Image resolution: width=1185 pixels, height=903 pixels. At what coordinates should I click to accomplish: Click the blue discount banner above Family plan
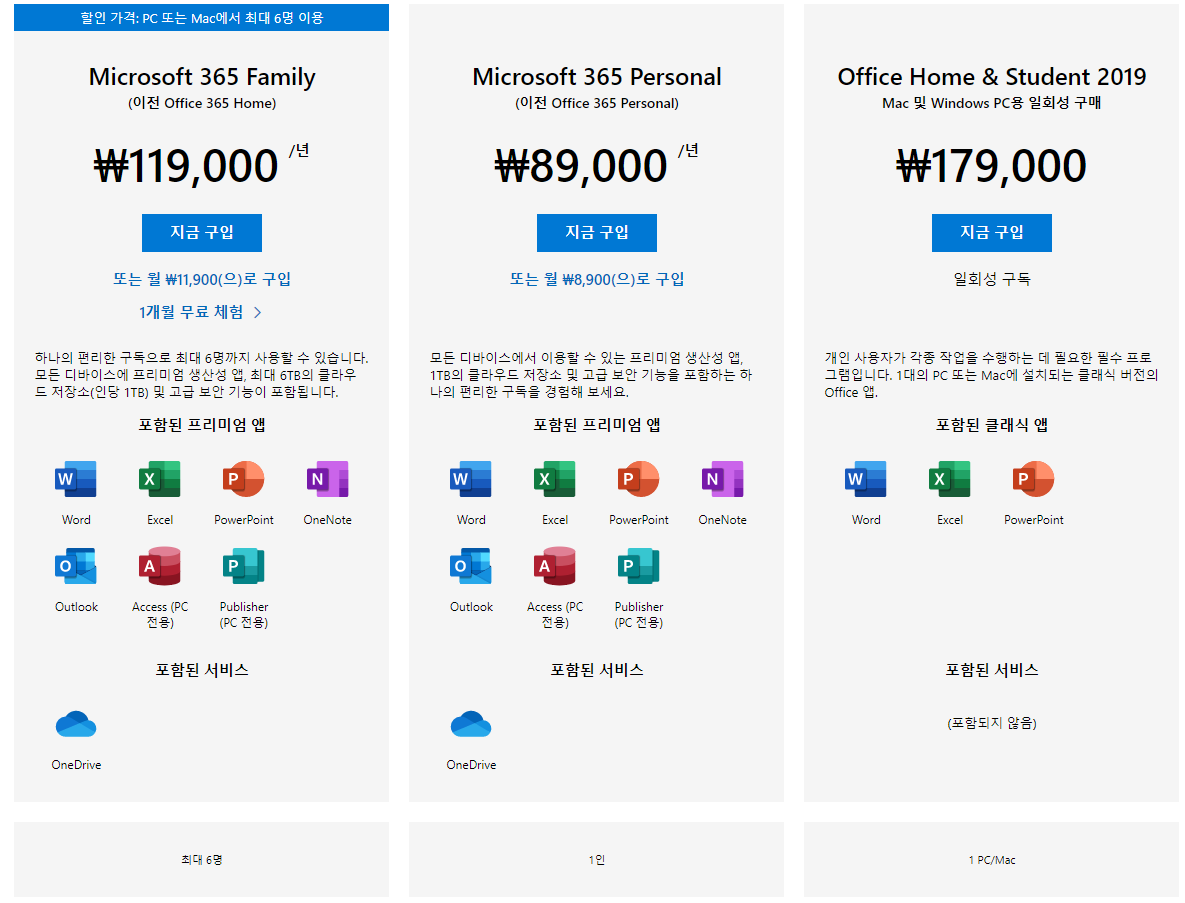pyautogui.click(x=202, y=17)
